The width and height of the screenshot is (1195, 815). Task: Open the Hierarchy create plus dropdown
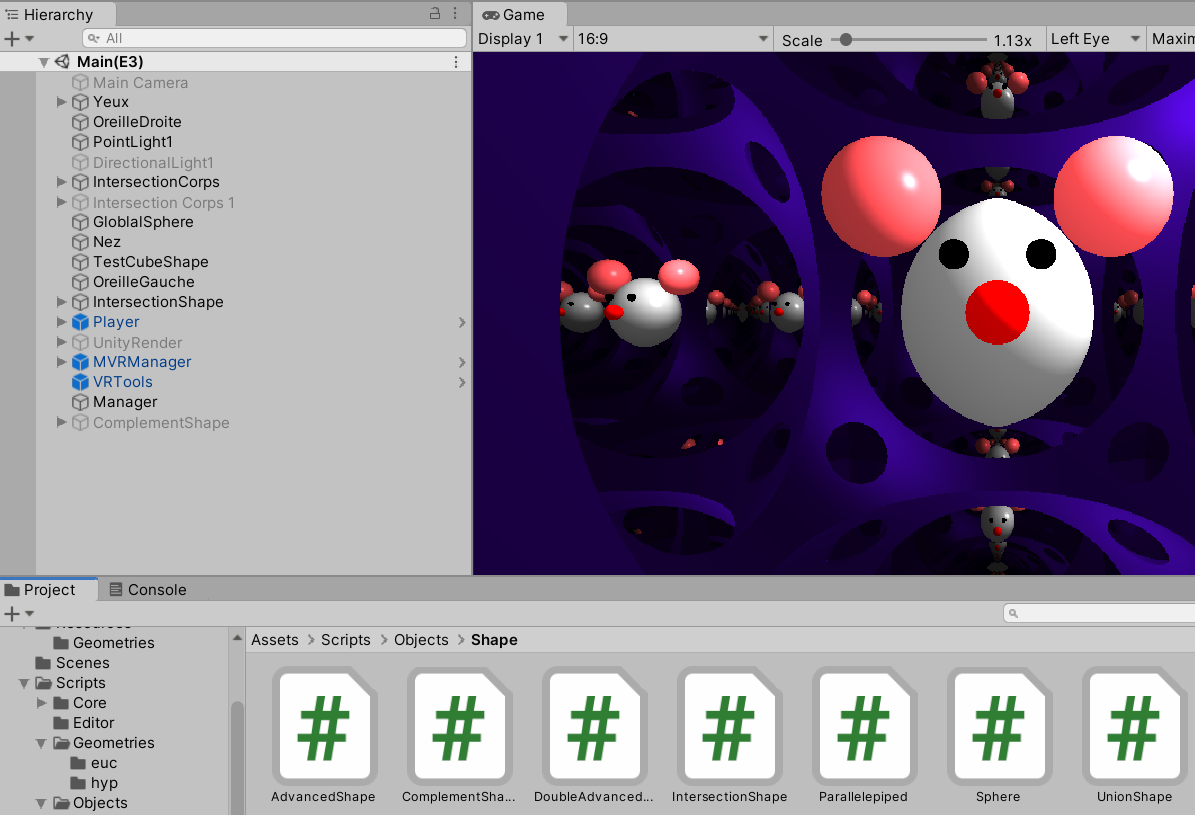click(19, 38)
